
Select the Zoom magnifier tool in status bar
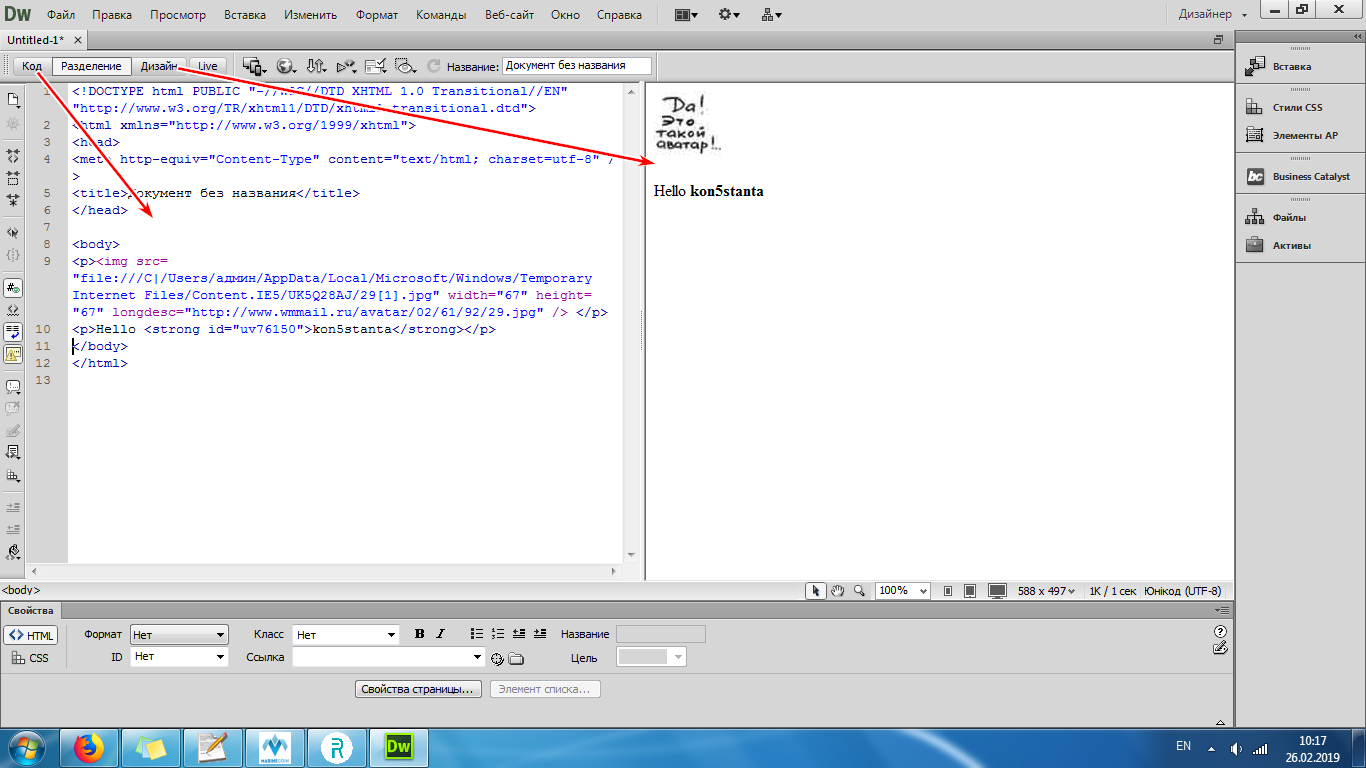(x=859, y=591)
